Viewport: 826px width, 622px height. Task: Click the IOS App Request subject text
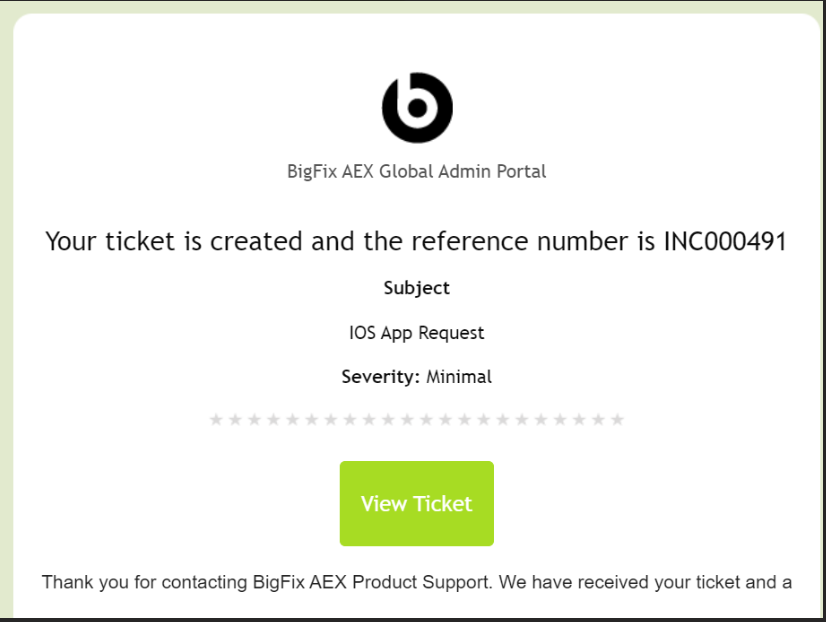pos(417,333)
